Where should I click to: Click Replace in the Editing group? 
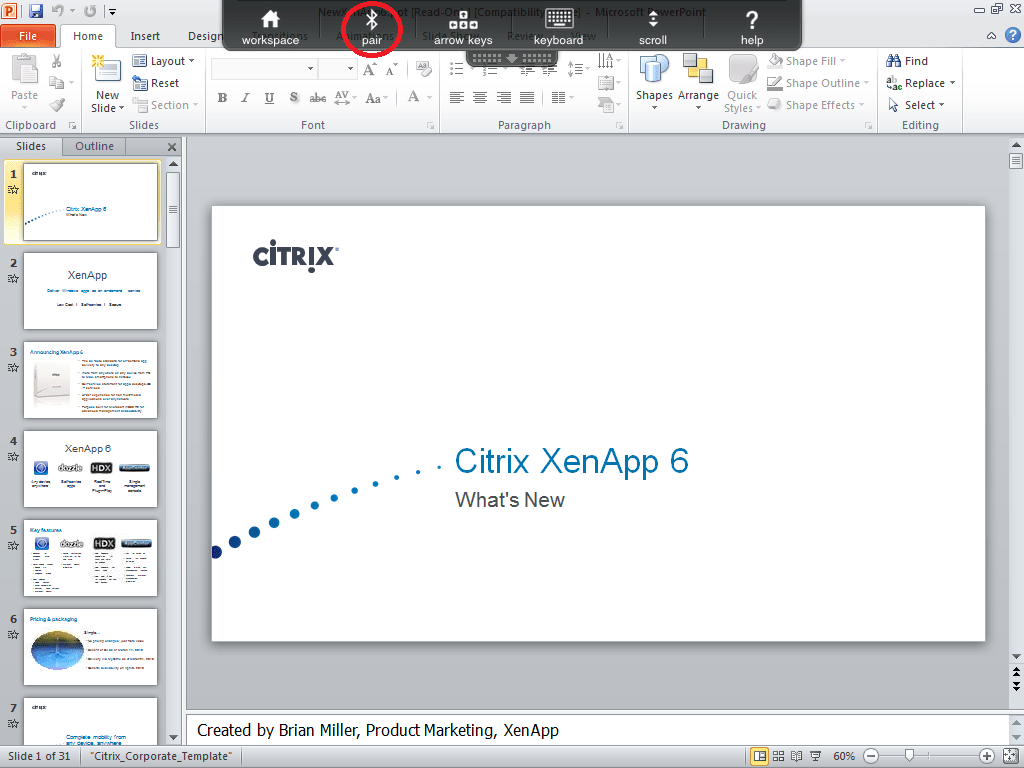pyautogui.click(x=921, y=83)
